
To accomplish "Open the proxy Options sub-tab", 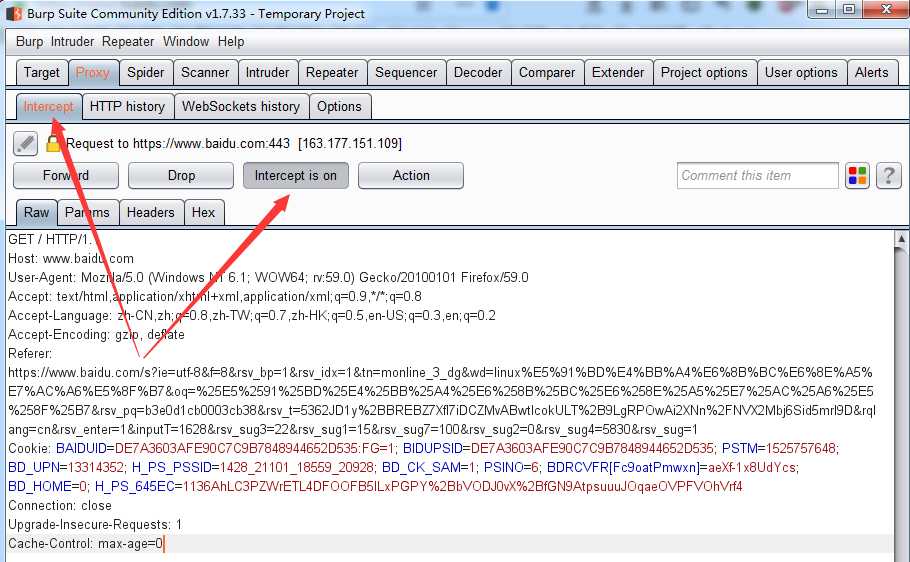I will pyautogui.click(x=339, y=107).
